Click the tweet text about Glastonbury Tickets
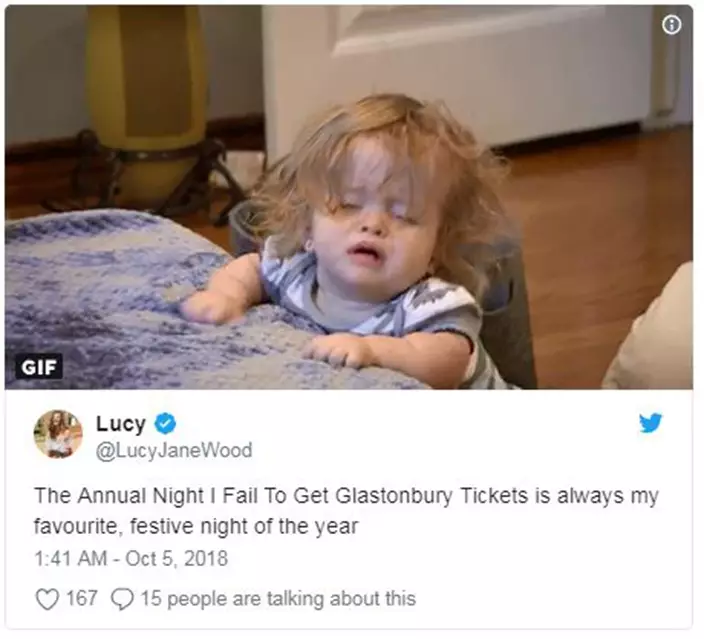 click(x=346, y=511)
